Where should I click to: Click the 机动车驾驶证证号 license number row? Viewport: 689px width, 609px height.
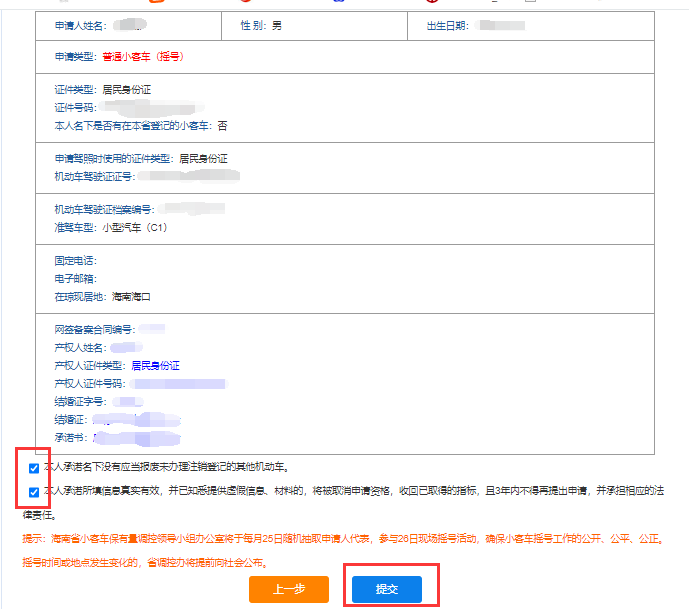[150, 176]
